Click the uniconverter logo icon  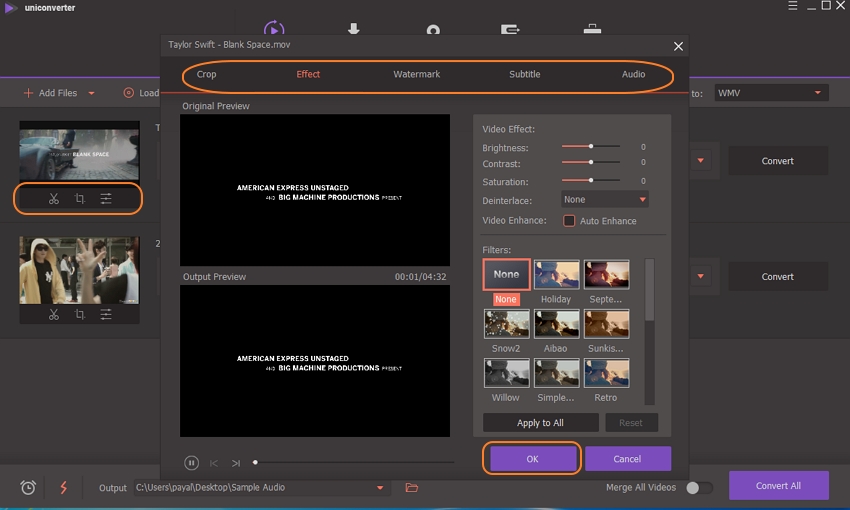10,8
